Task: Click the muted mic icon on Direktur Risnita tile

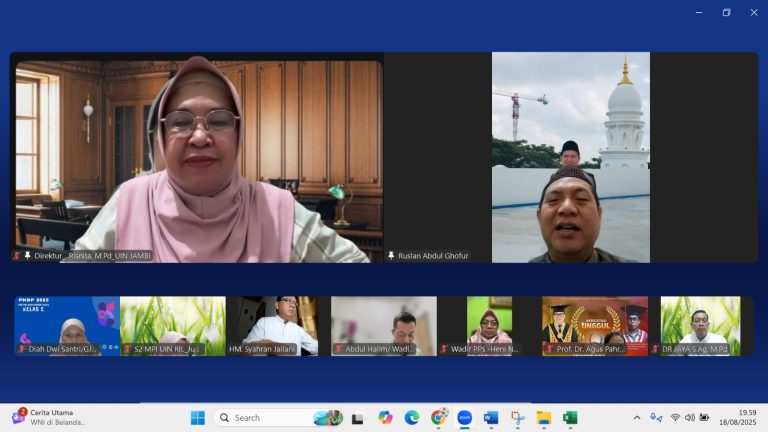Action: tap(17, 256)
